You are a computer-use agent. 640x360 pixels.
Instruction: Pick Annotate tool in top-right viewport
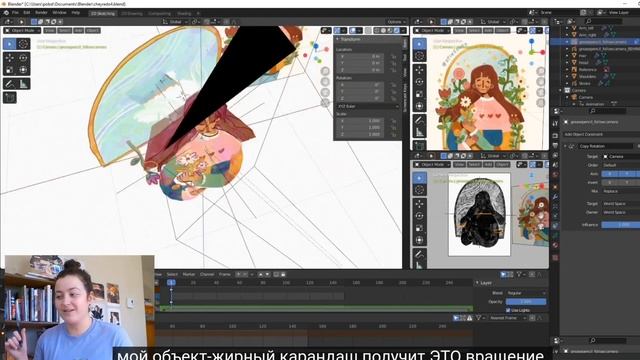coord(420,120)
